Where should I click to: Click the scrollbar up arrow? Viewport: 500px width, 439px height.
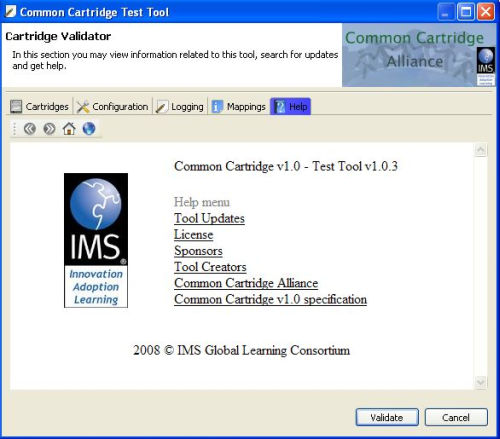click(x=480, y=150)
